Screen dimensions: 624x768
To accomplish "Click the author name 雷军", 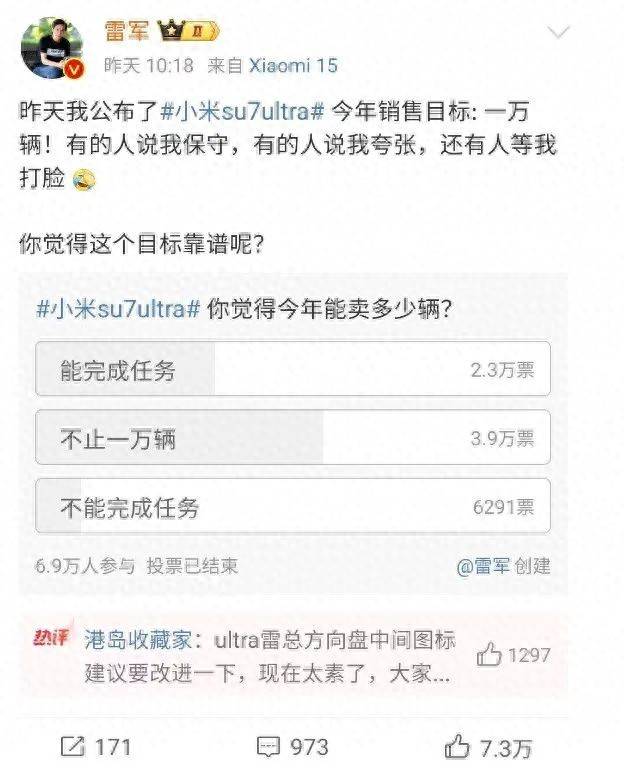I will 126,31.
